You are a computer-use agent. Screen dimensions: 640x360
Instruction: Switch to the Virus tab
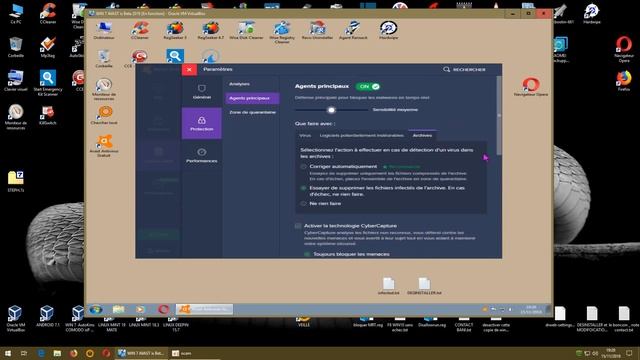(305, 136)
